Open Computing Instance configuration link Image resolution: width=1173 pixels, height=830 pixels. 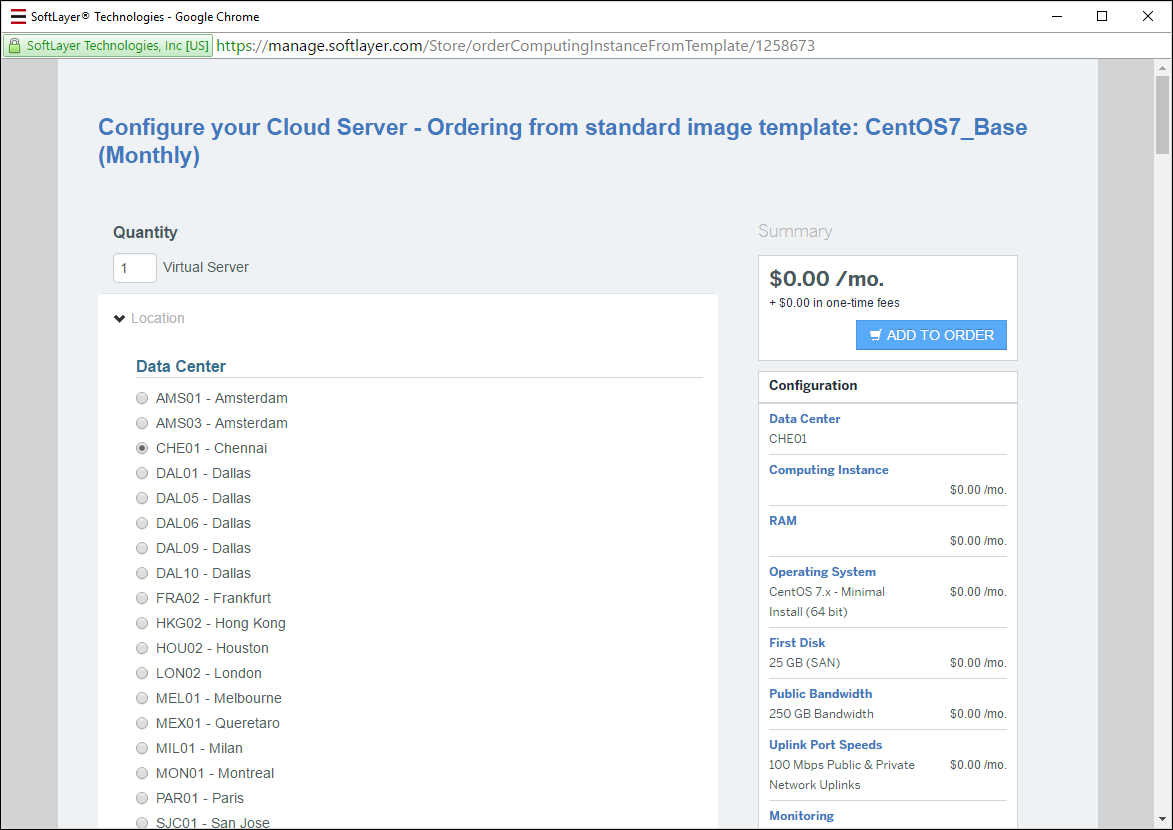tap(828, 469)
